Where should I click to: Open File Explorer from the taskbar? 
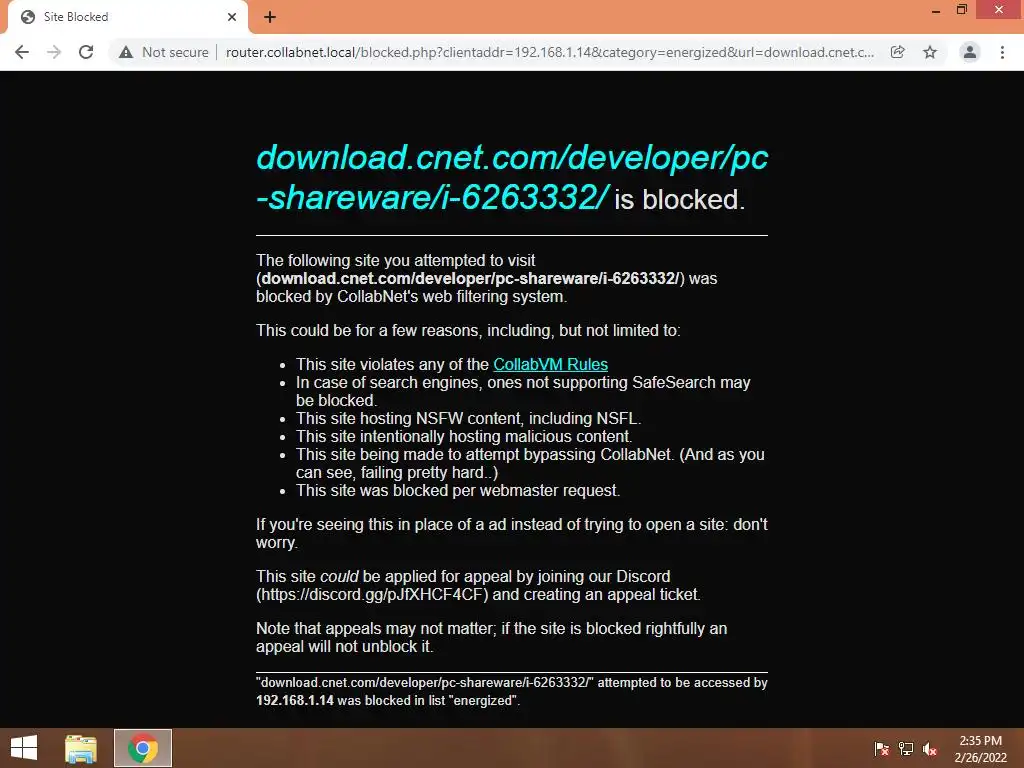[81, 748]
